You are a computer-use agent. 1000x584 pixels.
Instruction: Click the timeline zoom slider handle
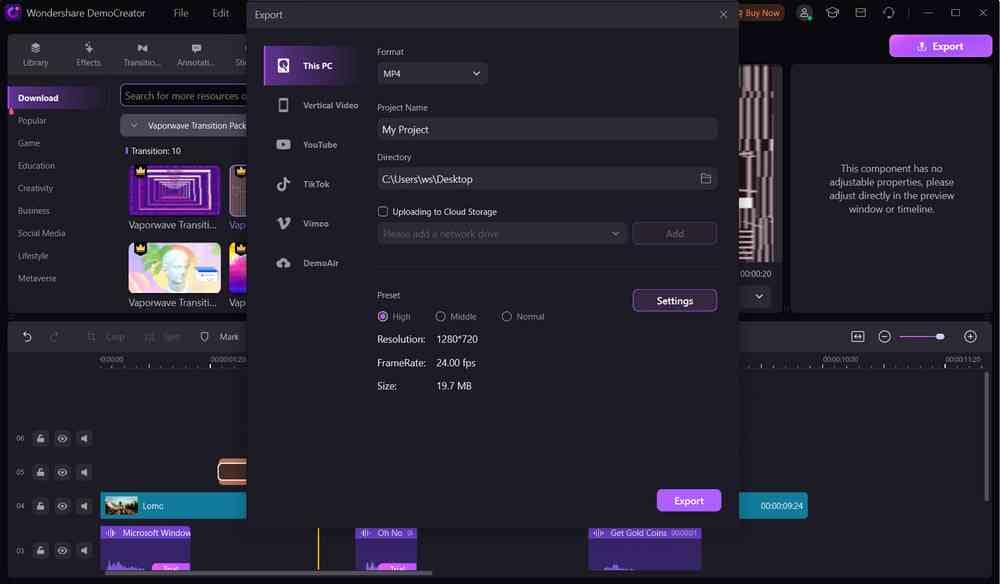(x=939, y=336)
